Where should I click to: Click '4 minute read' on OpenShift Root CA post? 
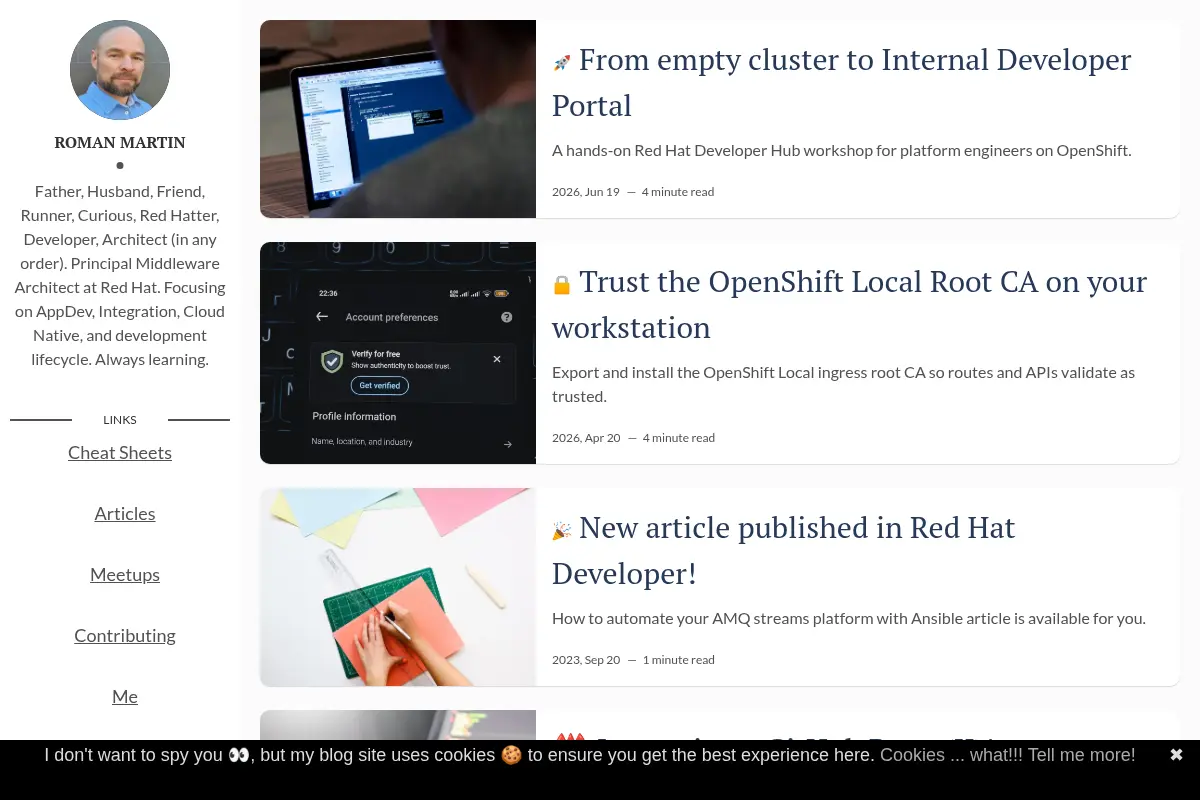pos(679,438)
